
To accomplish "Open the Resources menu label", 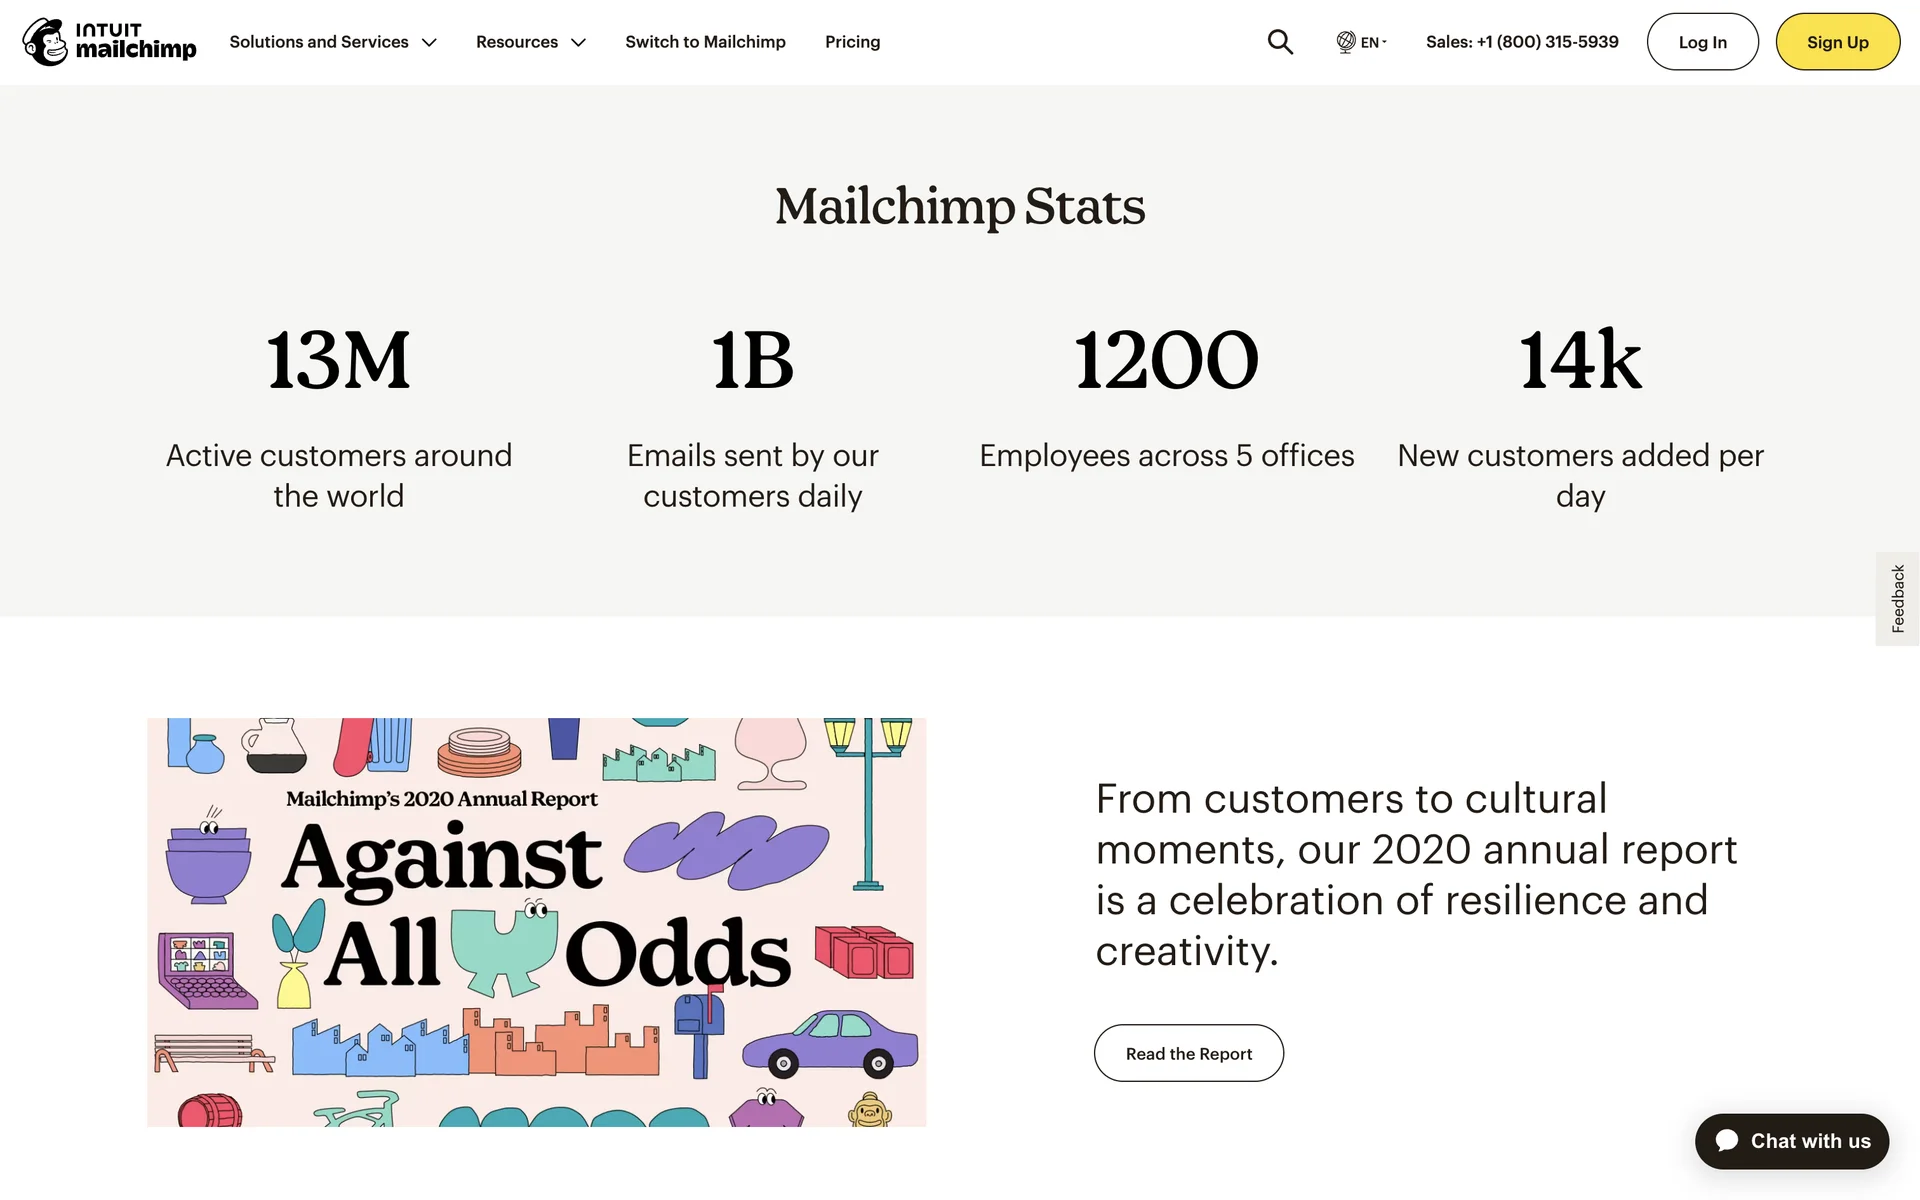I will [x=516, y=42].
